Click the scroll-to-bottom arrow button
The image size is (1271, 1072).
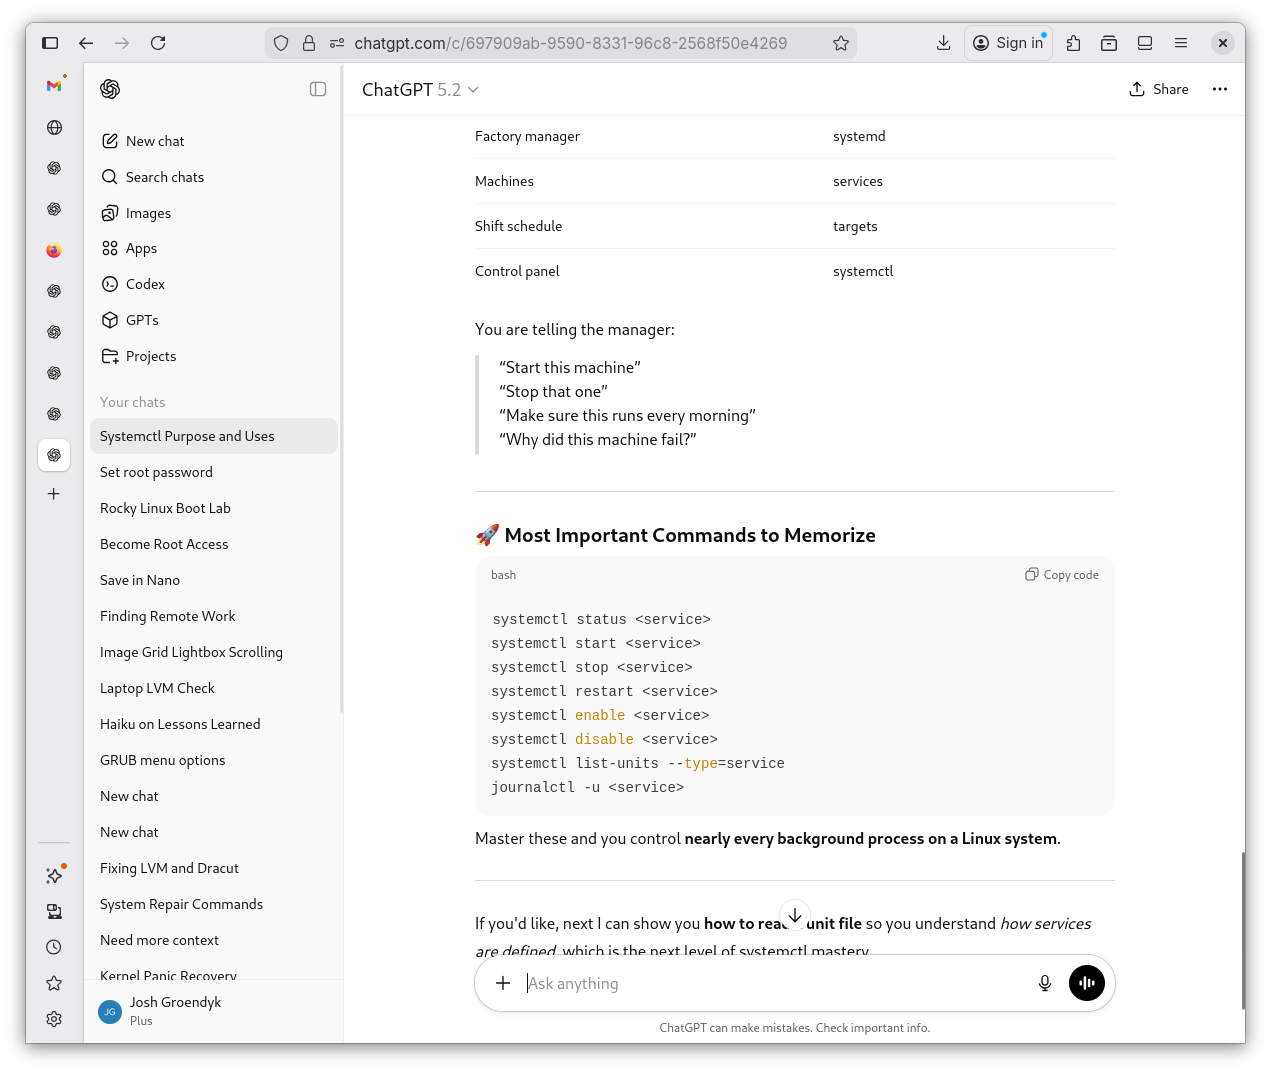click(794, 915)
